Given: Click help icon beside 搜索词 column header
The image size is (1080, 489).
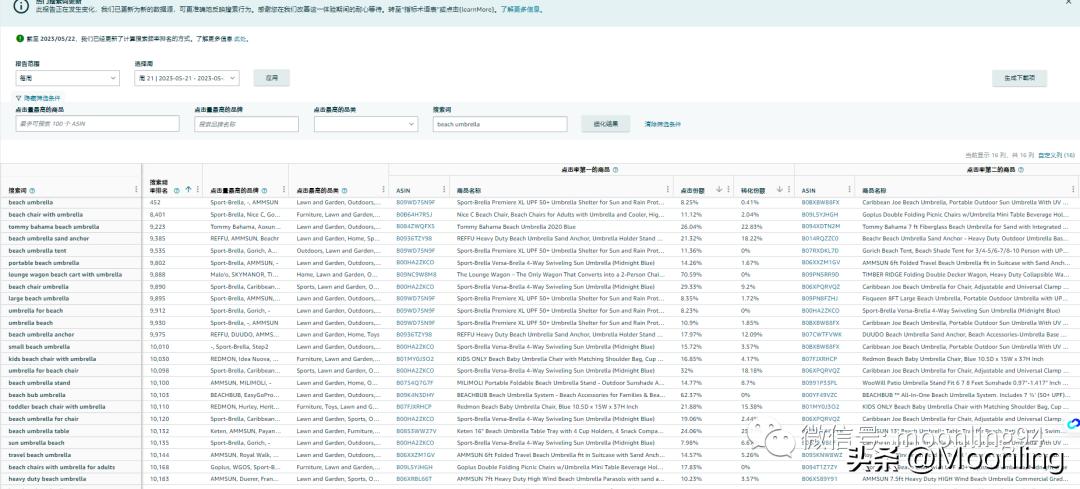Looking at the screenshot, I should pos(32,190).
